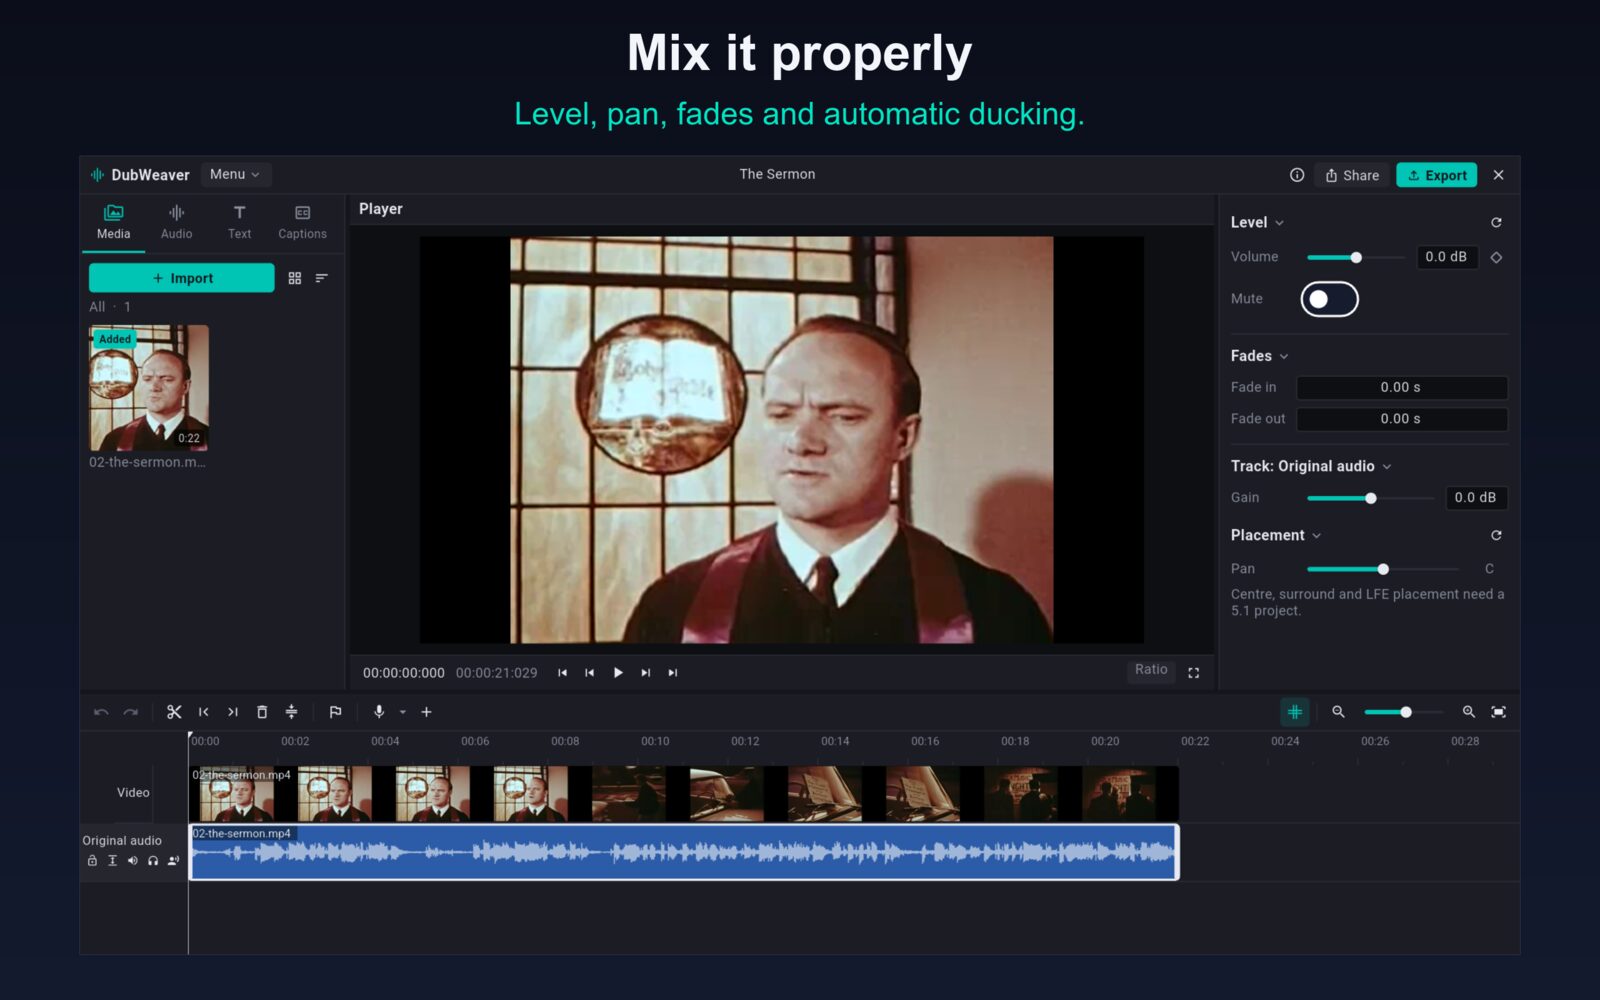Zoom out the timeline
Viewport: 1600px width, 1000px height.
tap(1338, 712)
